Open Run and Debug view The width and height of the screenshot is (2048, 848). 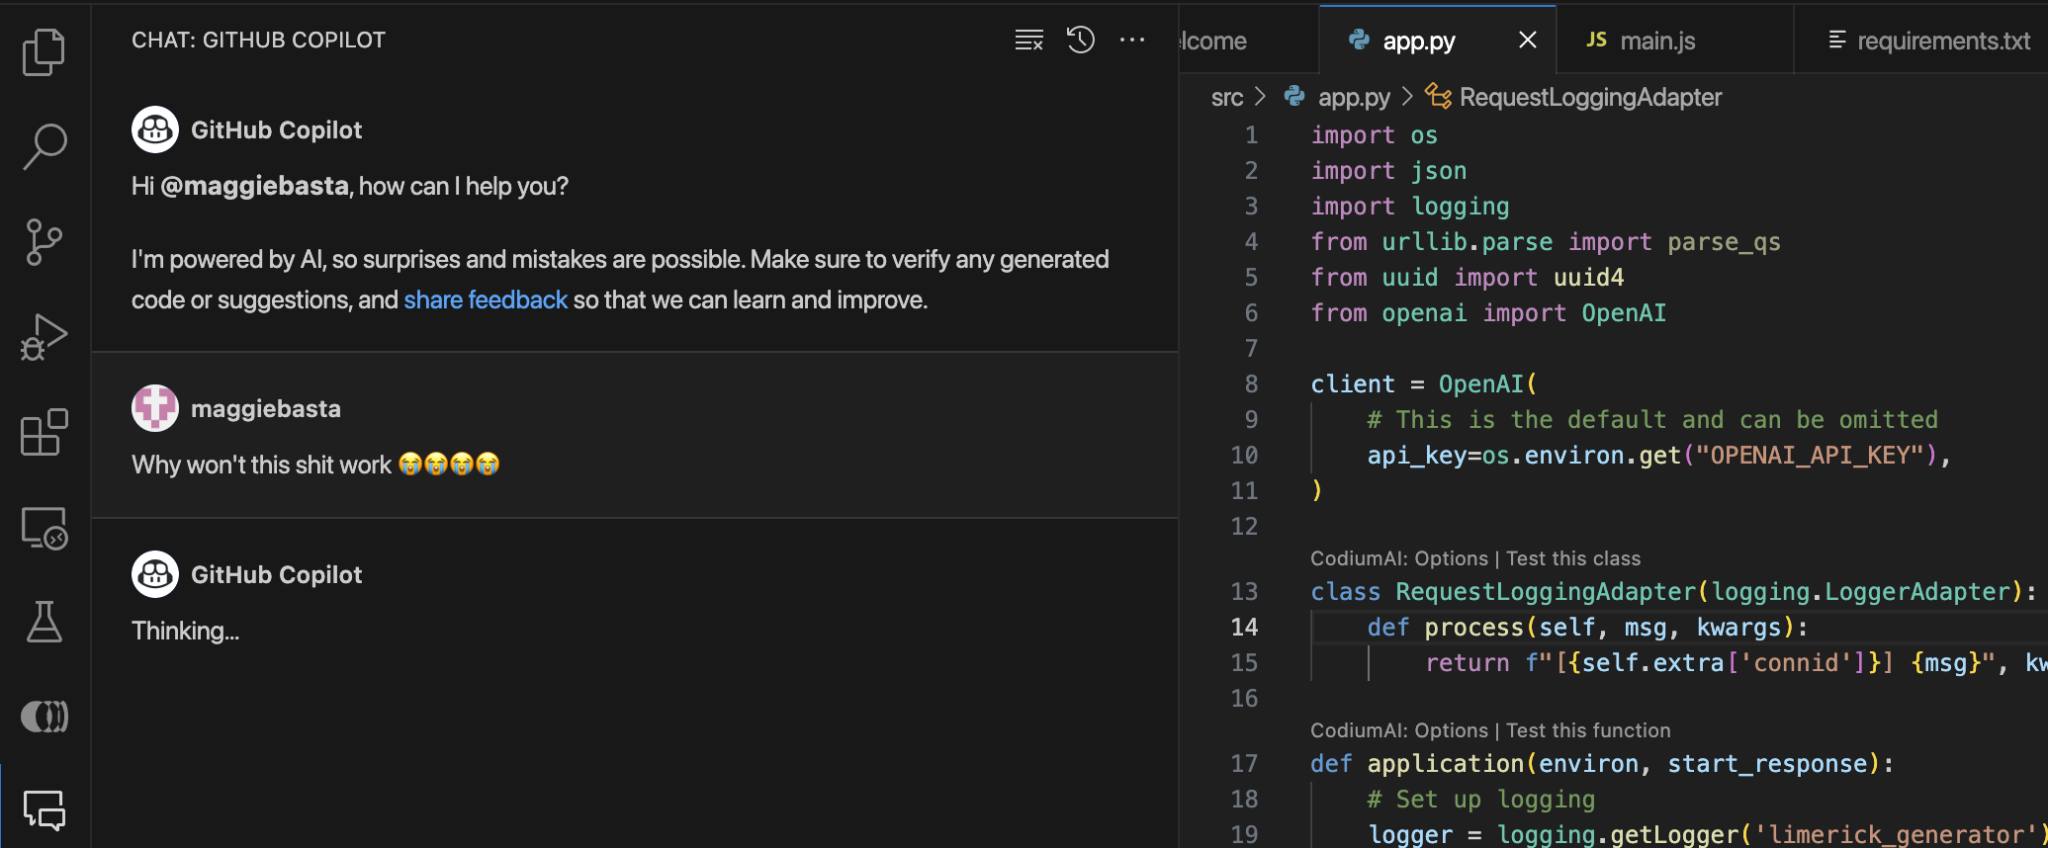44,337
